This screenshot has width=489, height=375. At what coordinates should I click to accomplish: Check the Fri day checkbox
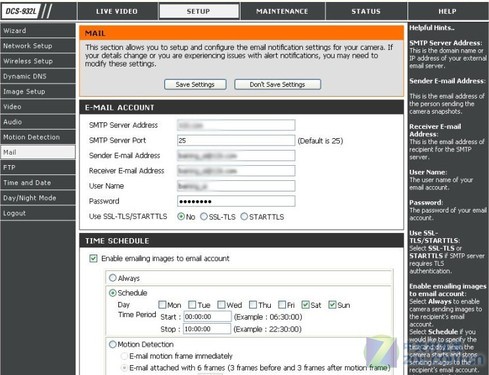[x=282, y=305]
